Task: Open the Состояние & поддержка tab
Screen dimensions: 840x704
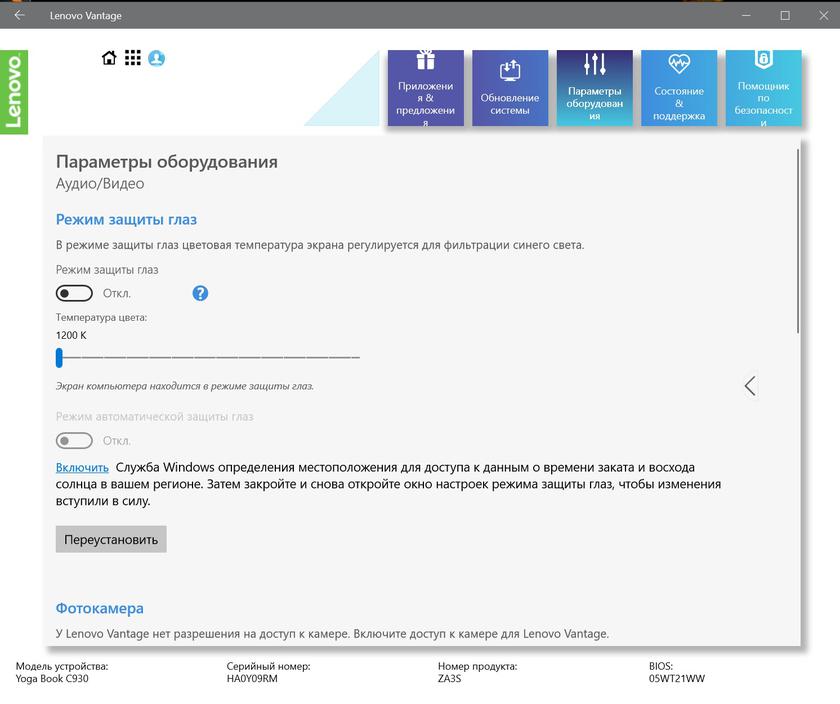Action: click(x=679, y=89)
